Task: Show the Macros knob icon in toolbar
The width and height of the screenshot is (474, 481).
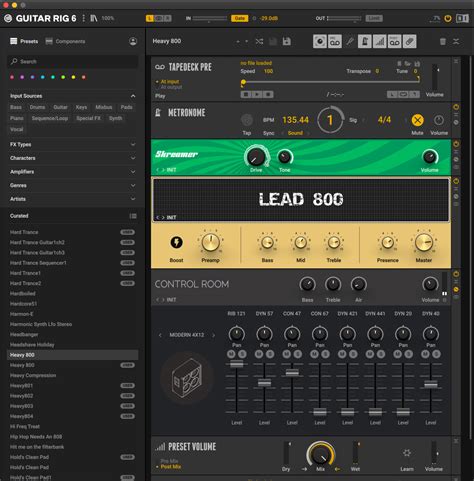Action: point(320,42)
